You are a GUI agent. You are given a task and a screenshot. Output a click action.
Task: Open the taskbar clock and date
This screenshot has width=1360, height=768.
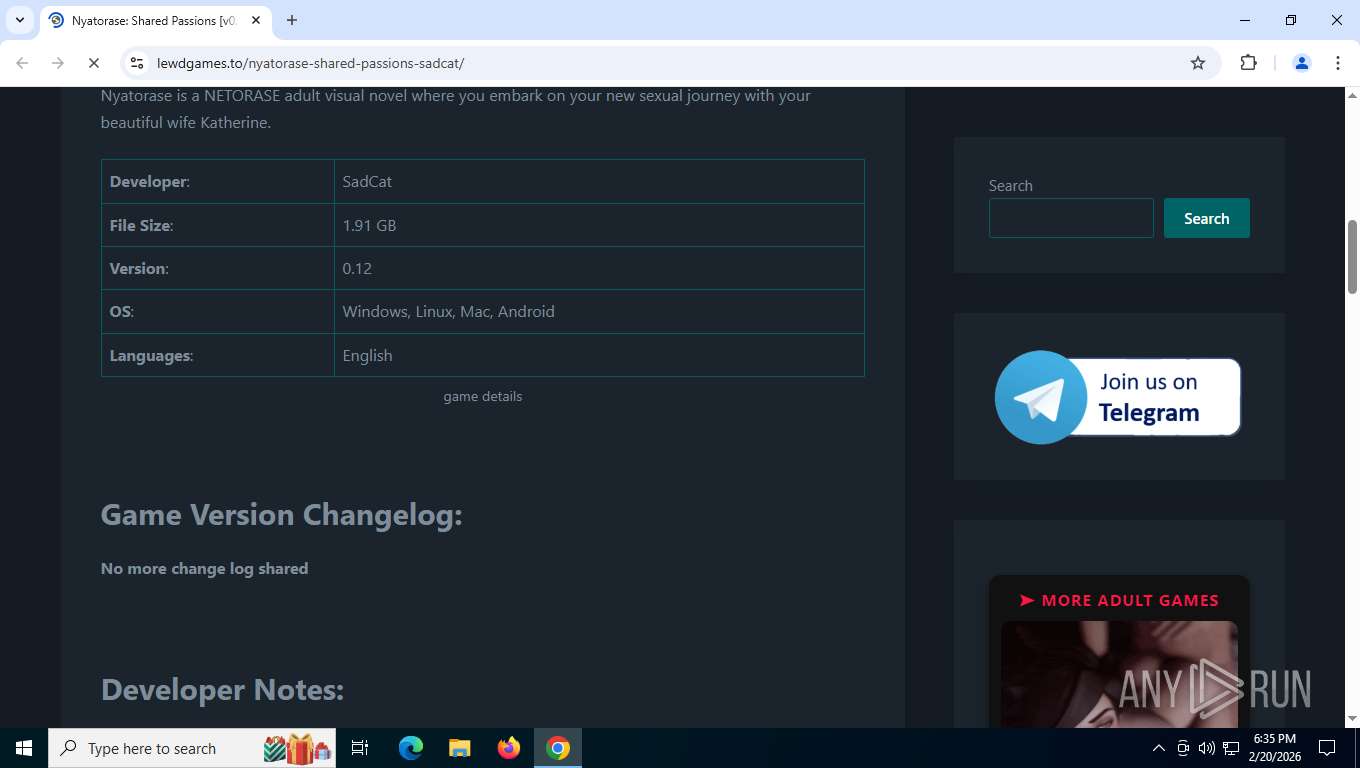1274,748
